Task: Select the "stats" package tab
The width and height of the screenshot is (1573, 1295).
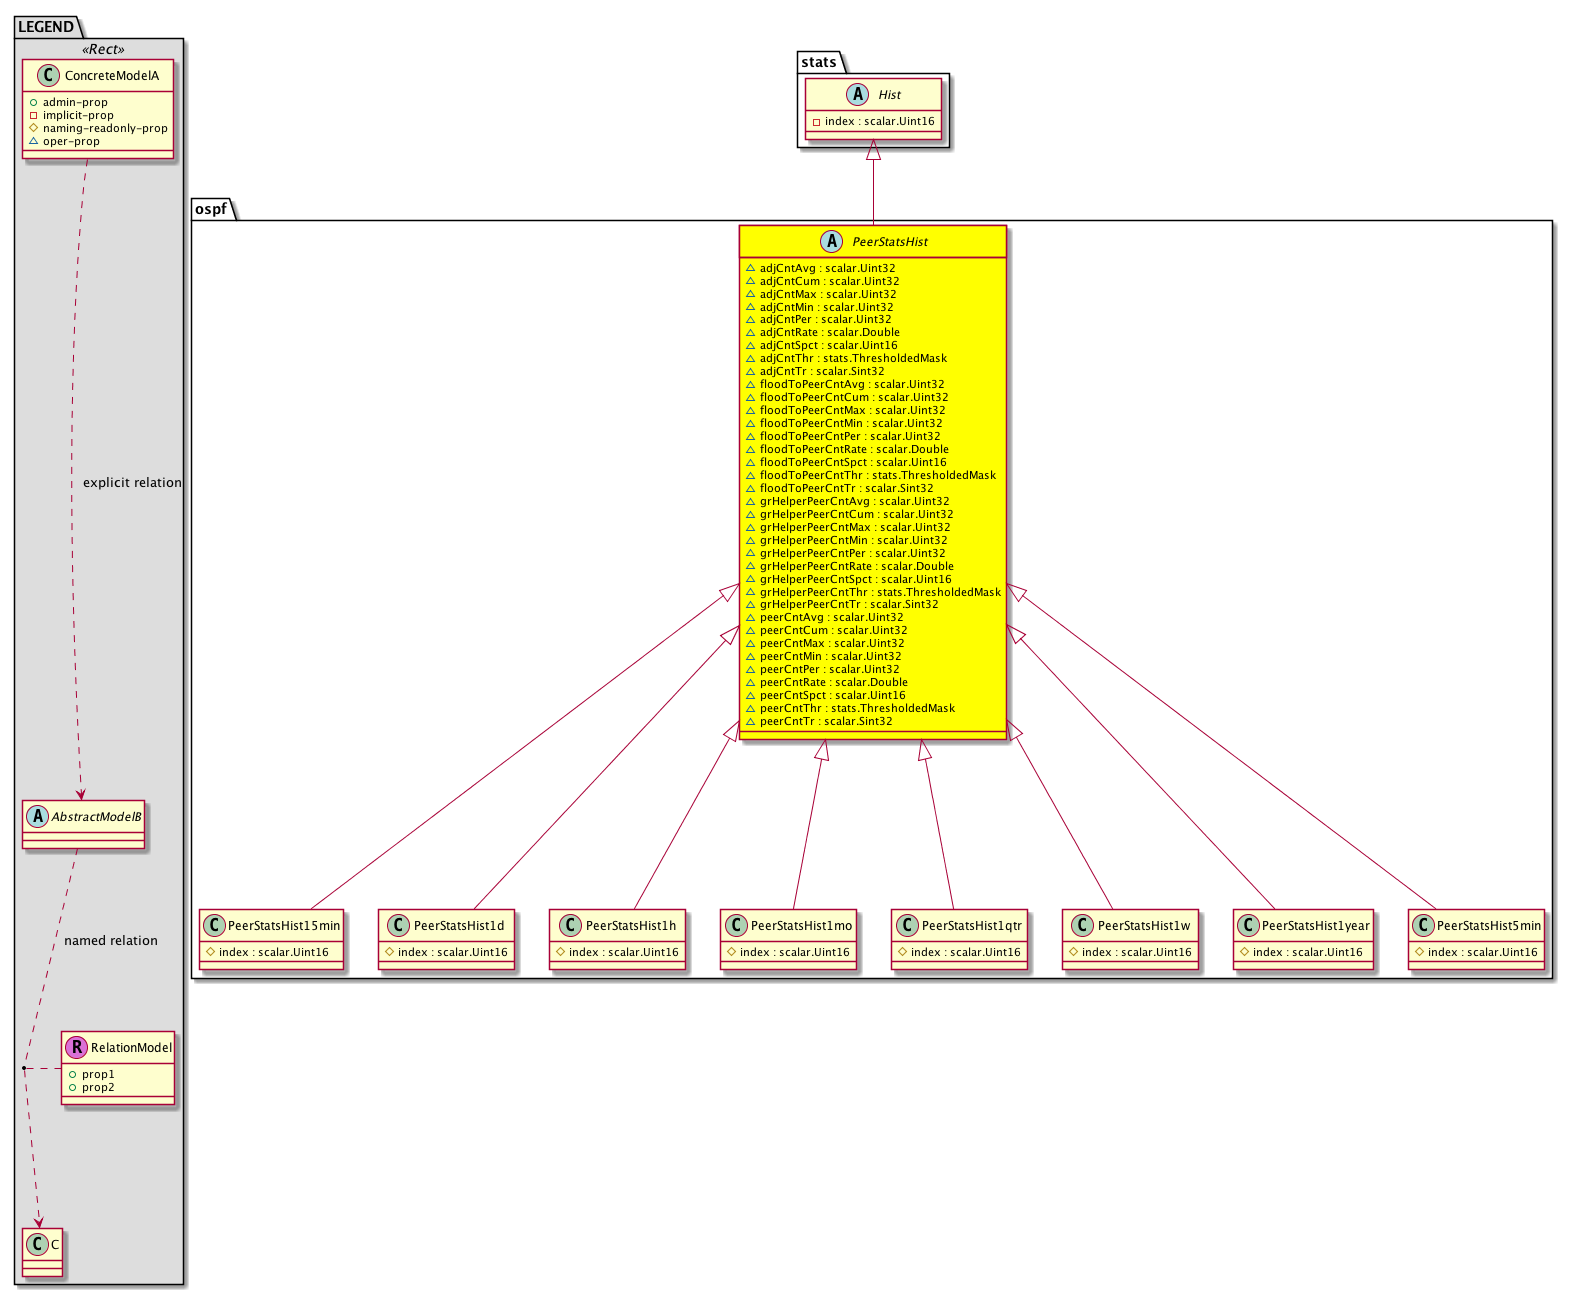Action: pyautogui.click(x=818, y=62)
